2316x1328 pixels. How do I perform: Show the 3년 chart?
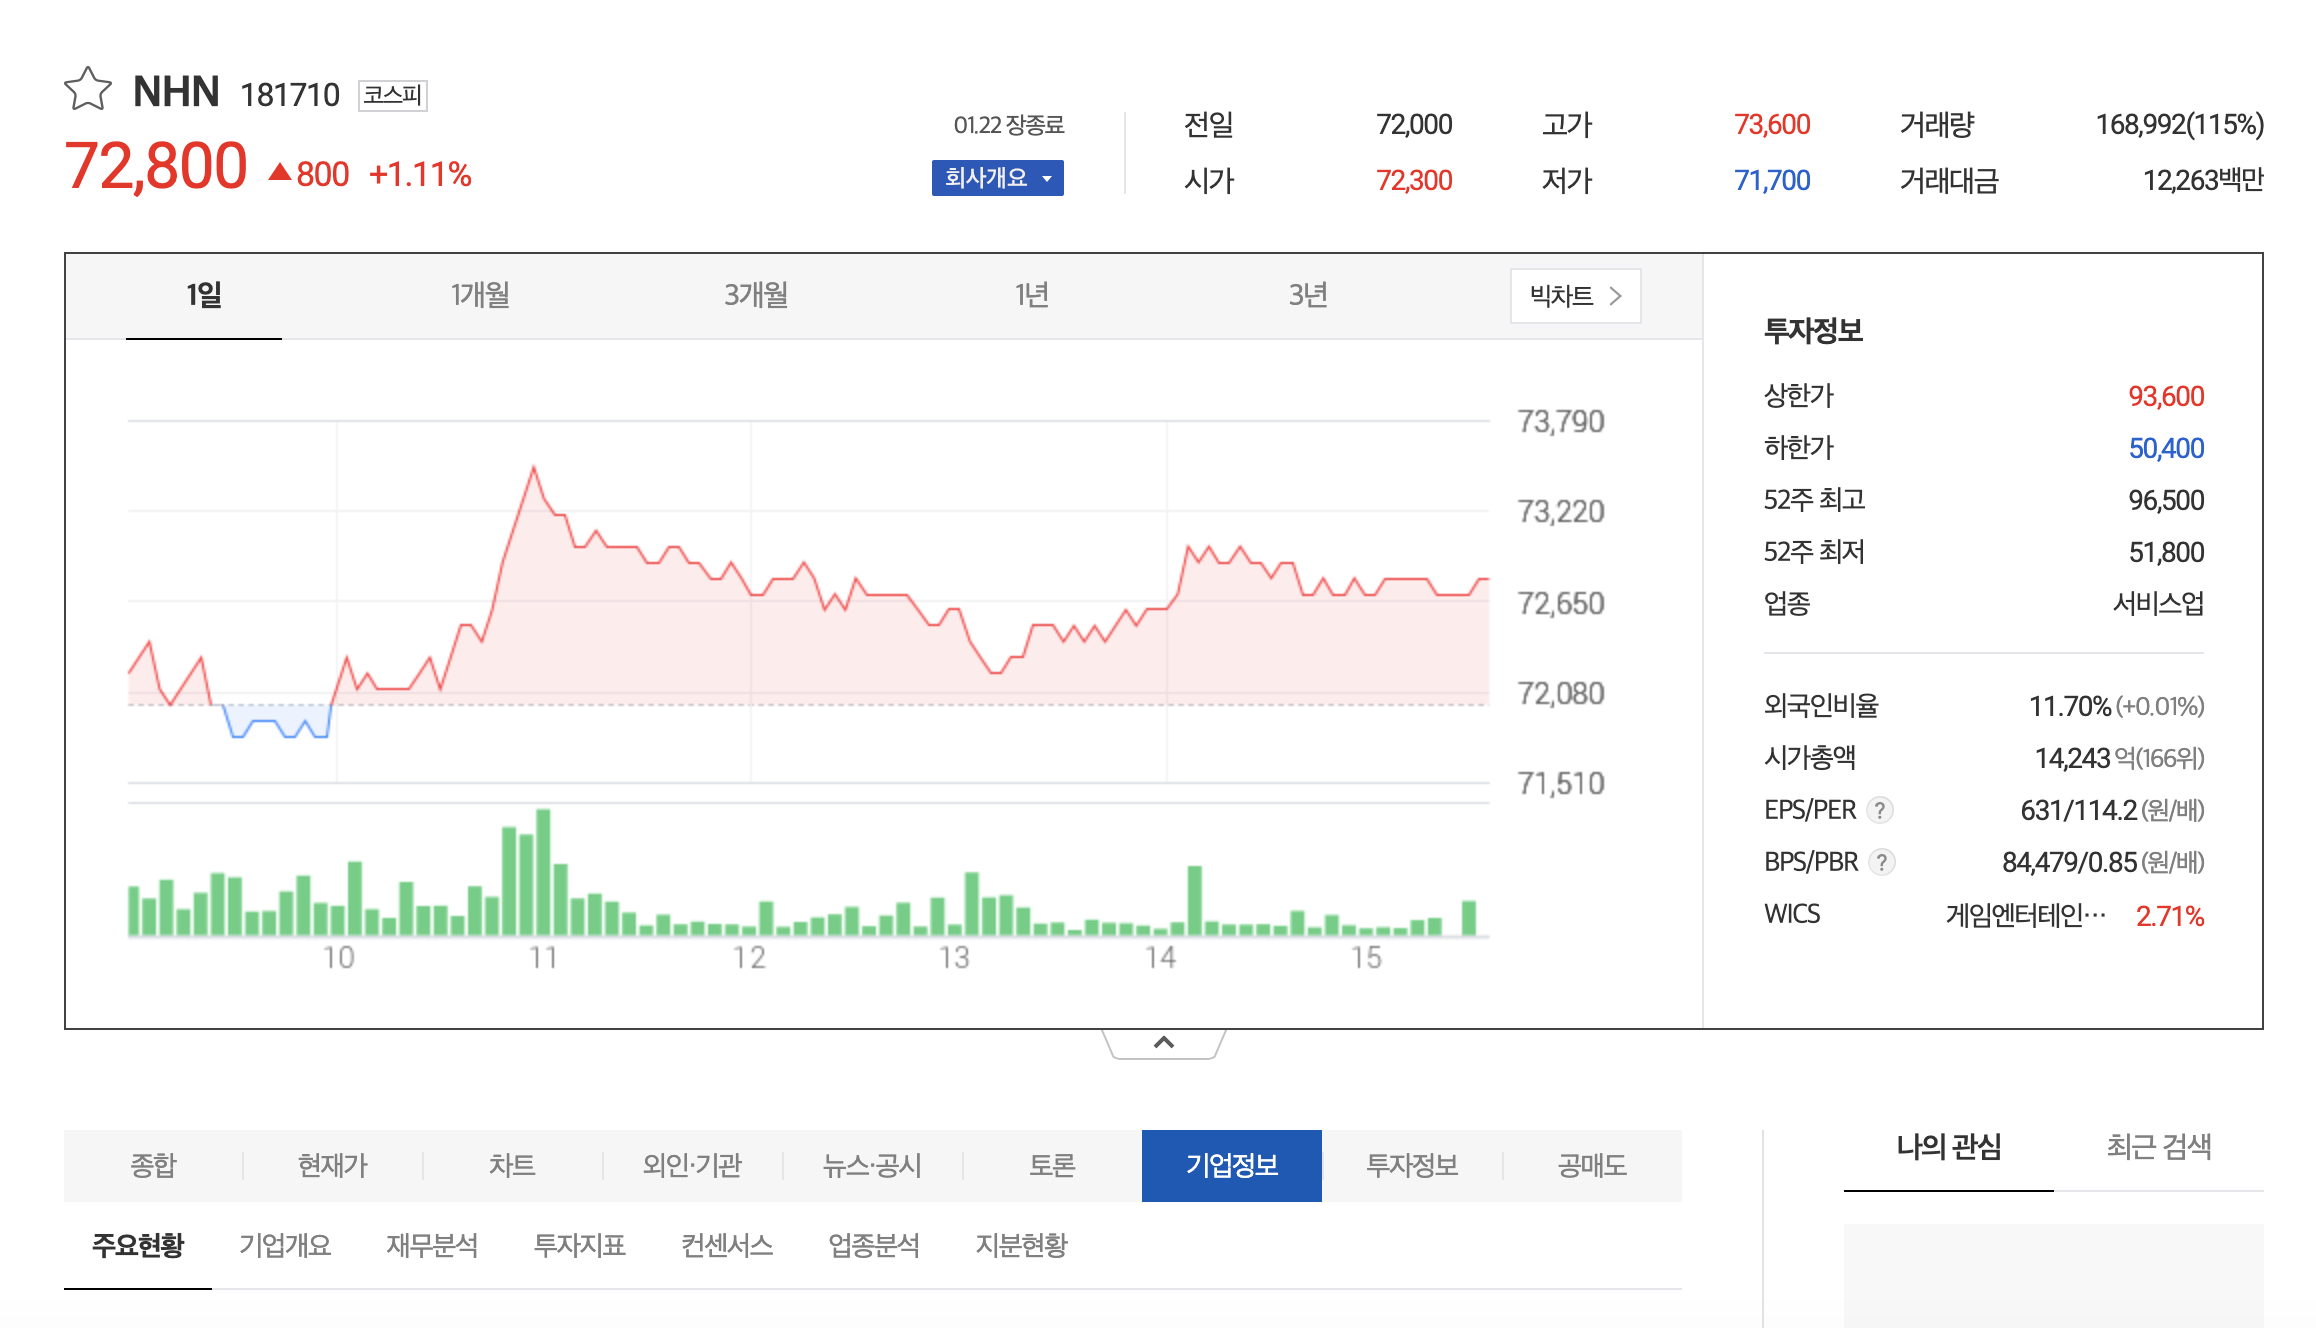(x=1308, y=295)
